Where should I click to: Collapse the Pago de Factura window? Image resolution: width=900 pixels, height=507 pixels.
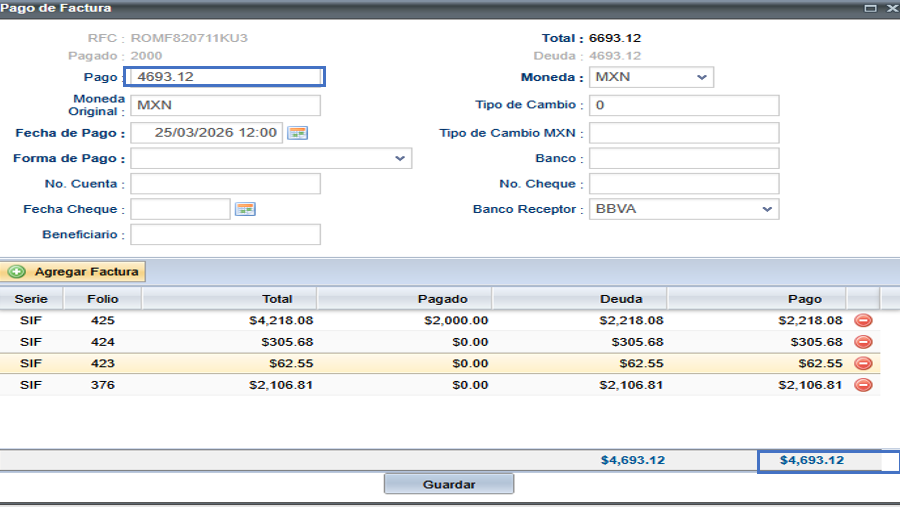tap(870, 8)
